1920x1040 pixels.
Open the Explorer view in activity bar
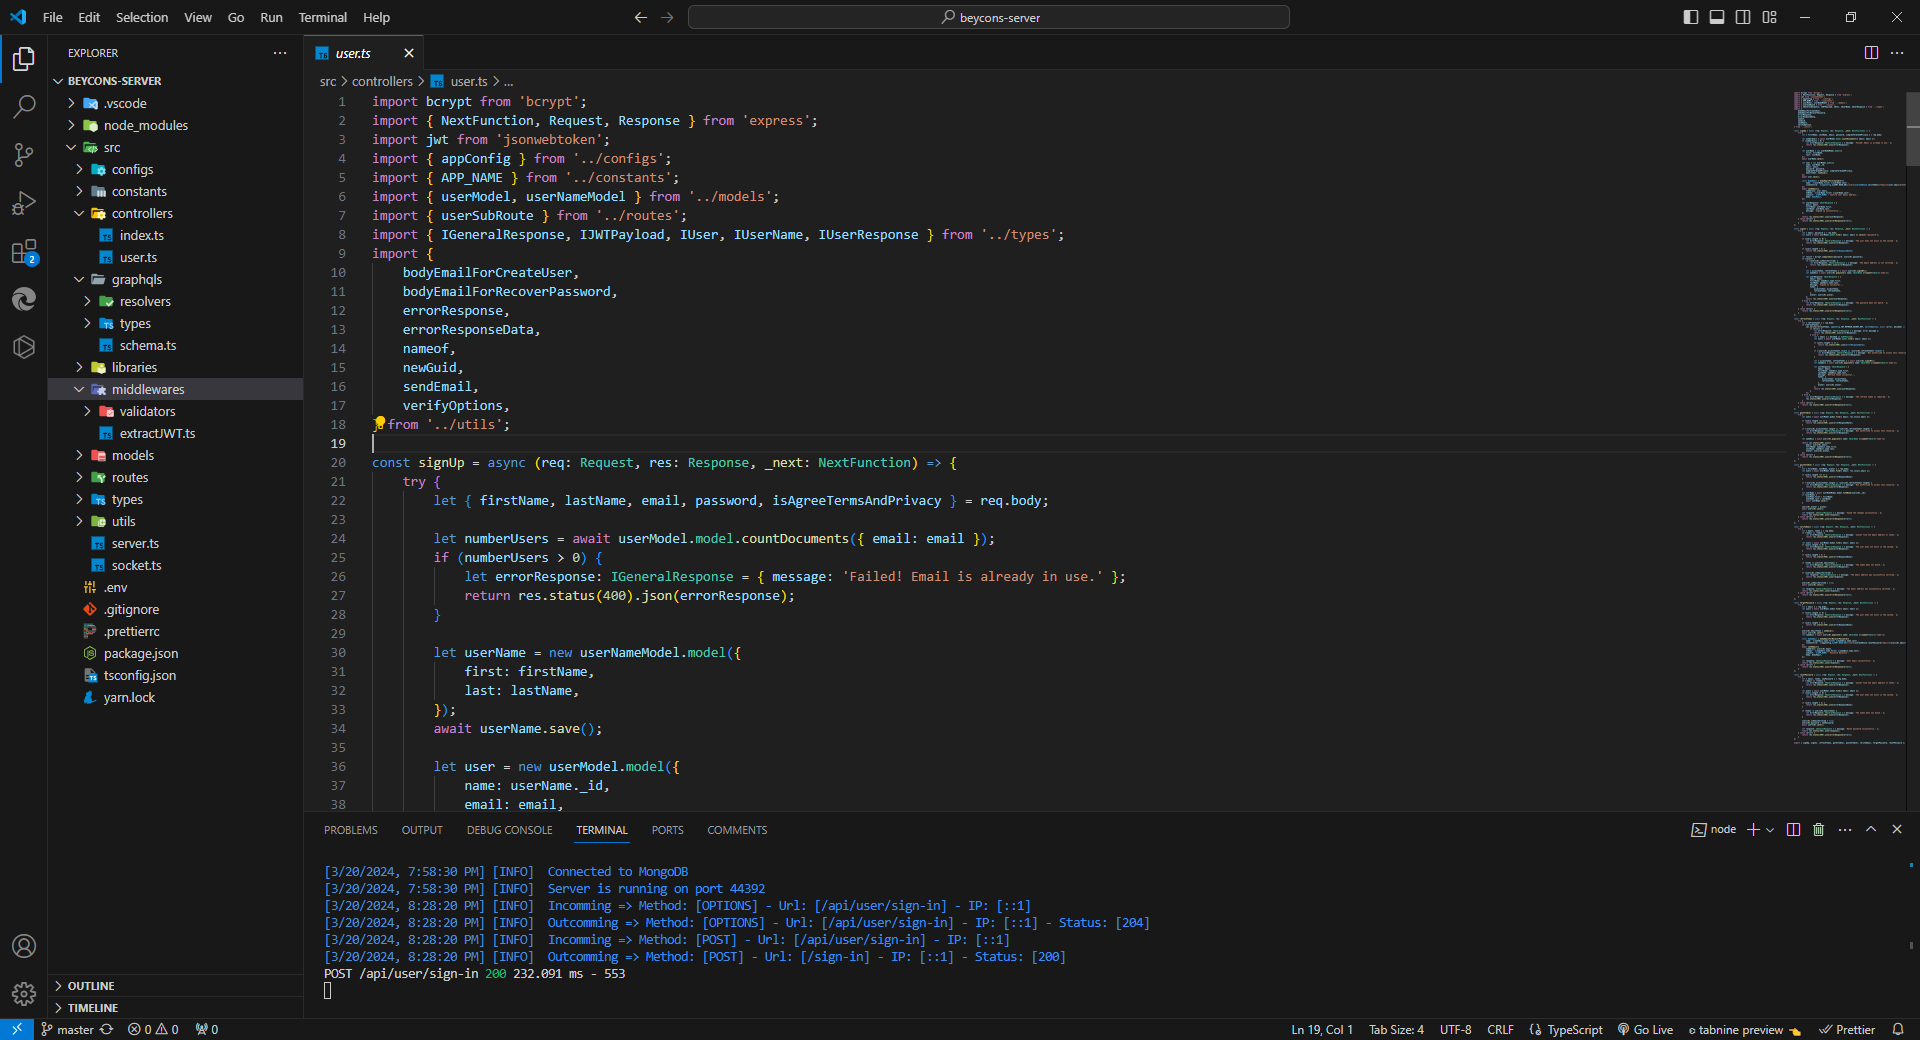pyautogui.click(x=24, y=59)
